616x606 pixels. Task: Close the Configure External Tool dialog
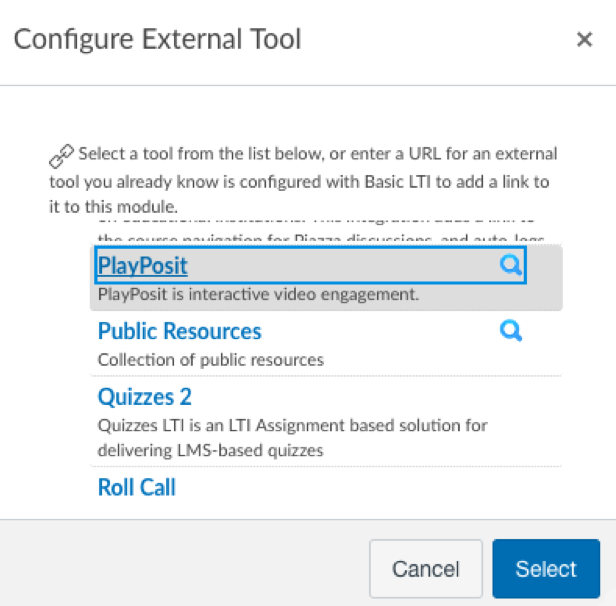coord(584,39)
